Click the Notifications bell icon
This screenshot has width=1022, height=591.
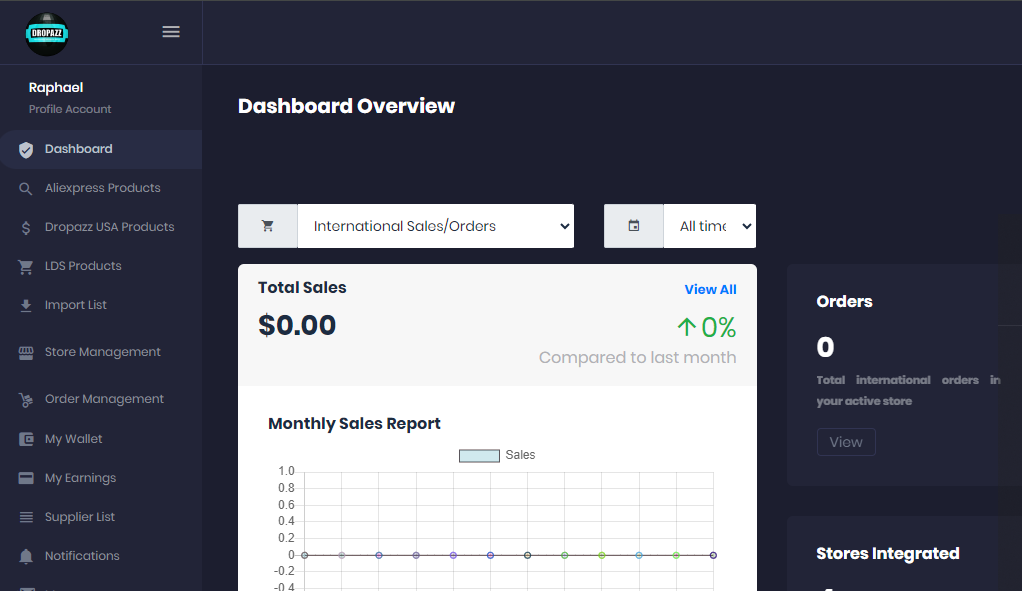(x=26, y=556)
